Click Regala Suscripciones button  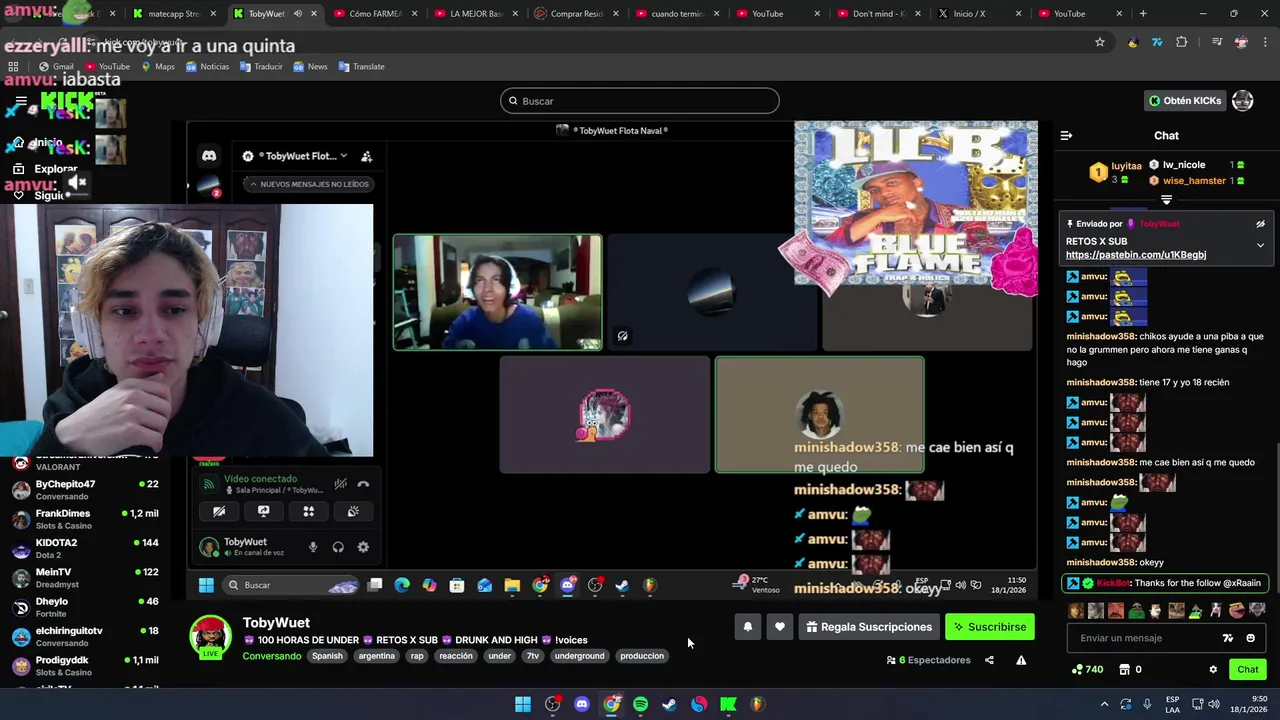click(x=868, y=627)
